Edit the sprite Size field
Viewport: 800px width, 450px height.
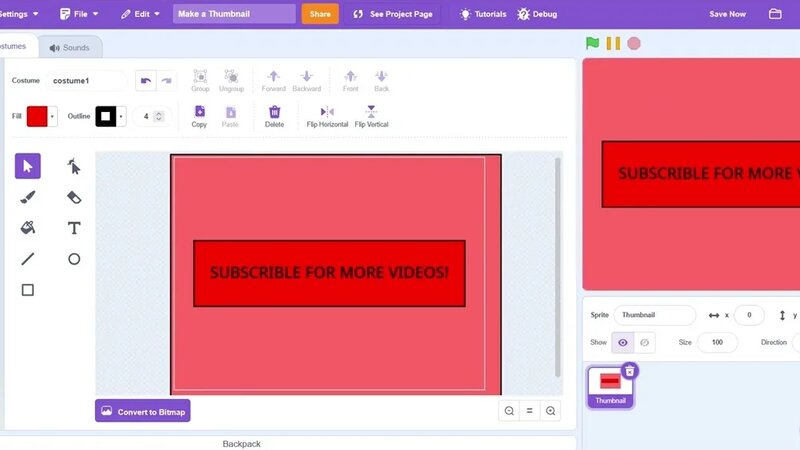[x=717, y=342]
